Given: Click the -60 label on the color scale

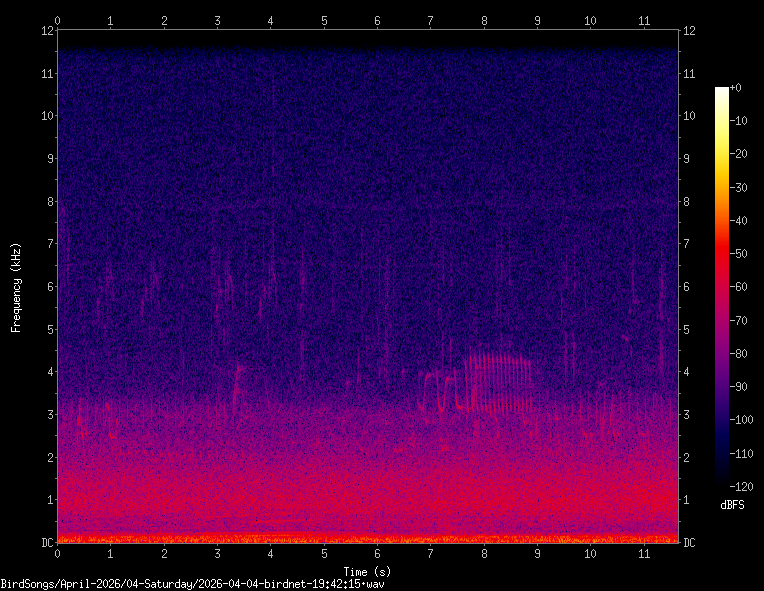Looking at the screenshot, I should click(x=738, y=287).
